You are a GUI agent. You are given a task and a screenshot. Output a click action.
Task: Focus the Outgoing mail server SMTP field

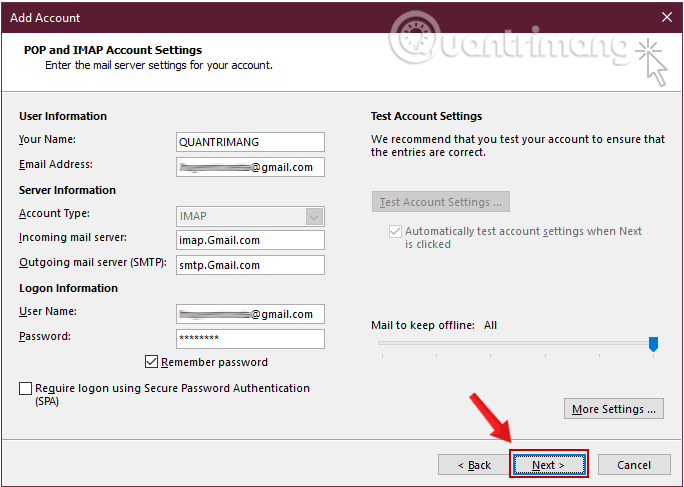tap(250, 265)
